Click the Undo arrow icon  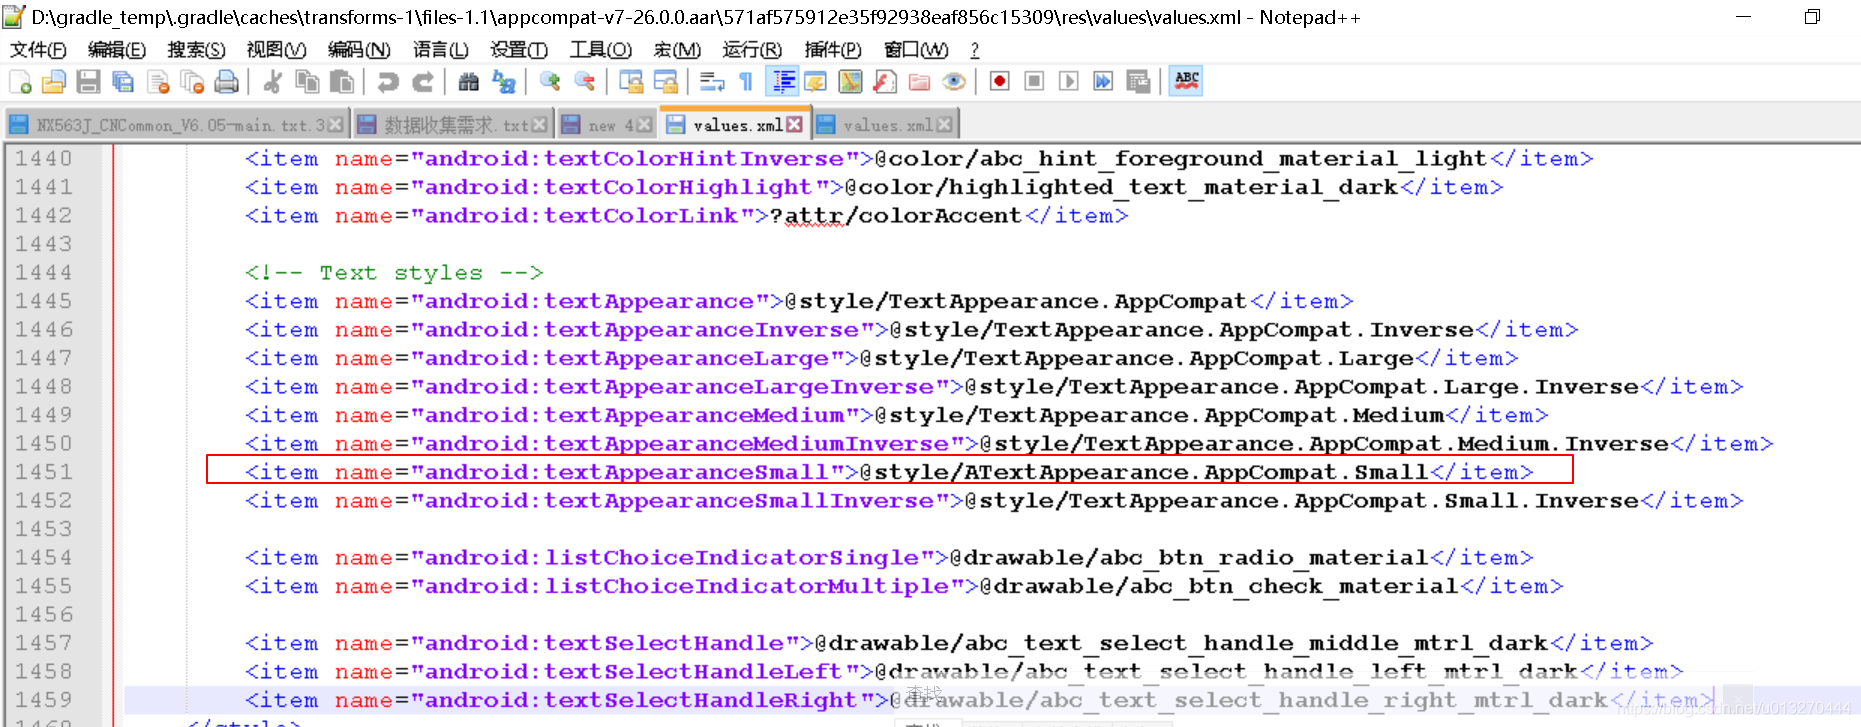tap(388, 82)
